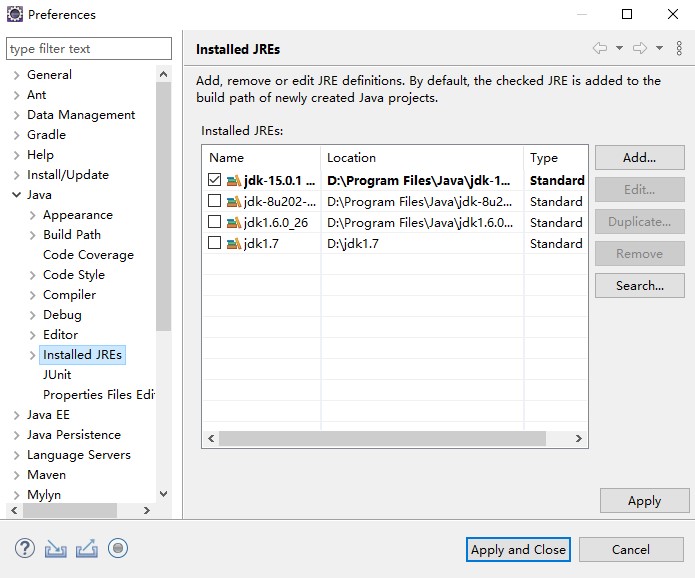Click the jdk1.6.0_26 library icon
Viewport: 695px width, 578px height.
234,223
